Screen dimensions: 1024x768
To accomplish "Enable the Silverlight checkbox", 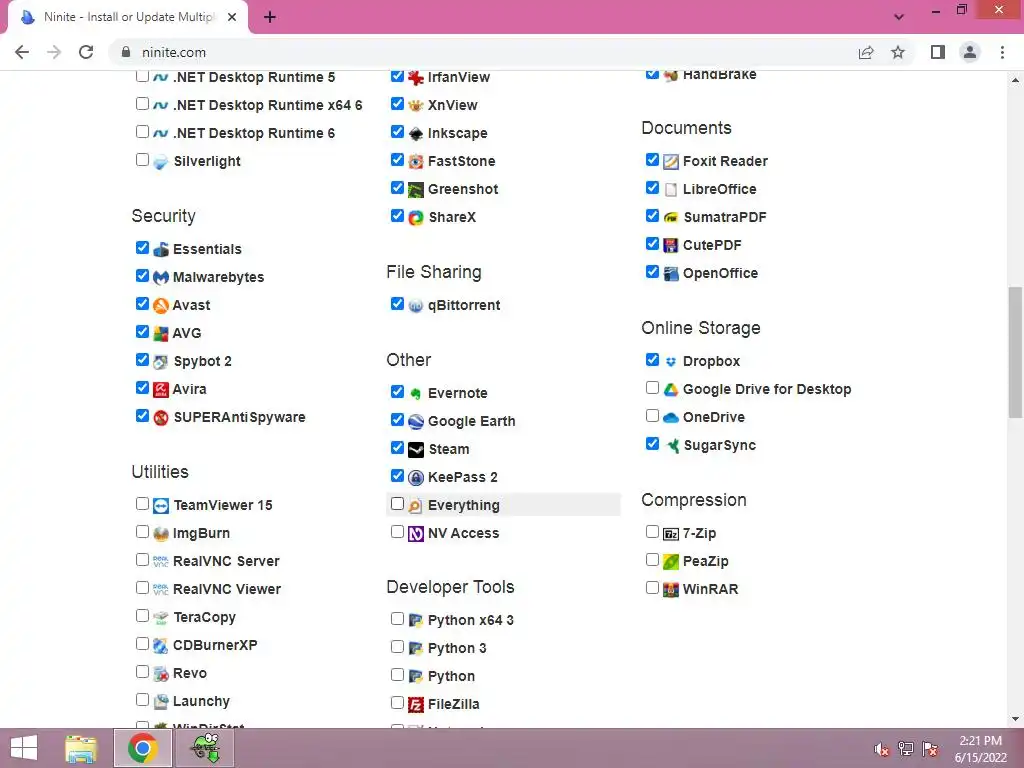I will tap(142, 159).
